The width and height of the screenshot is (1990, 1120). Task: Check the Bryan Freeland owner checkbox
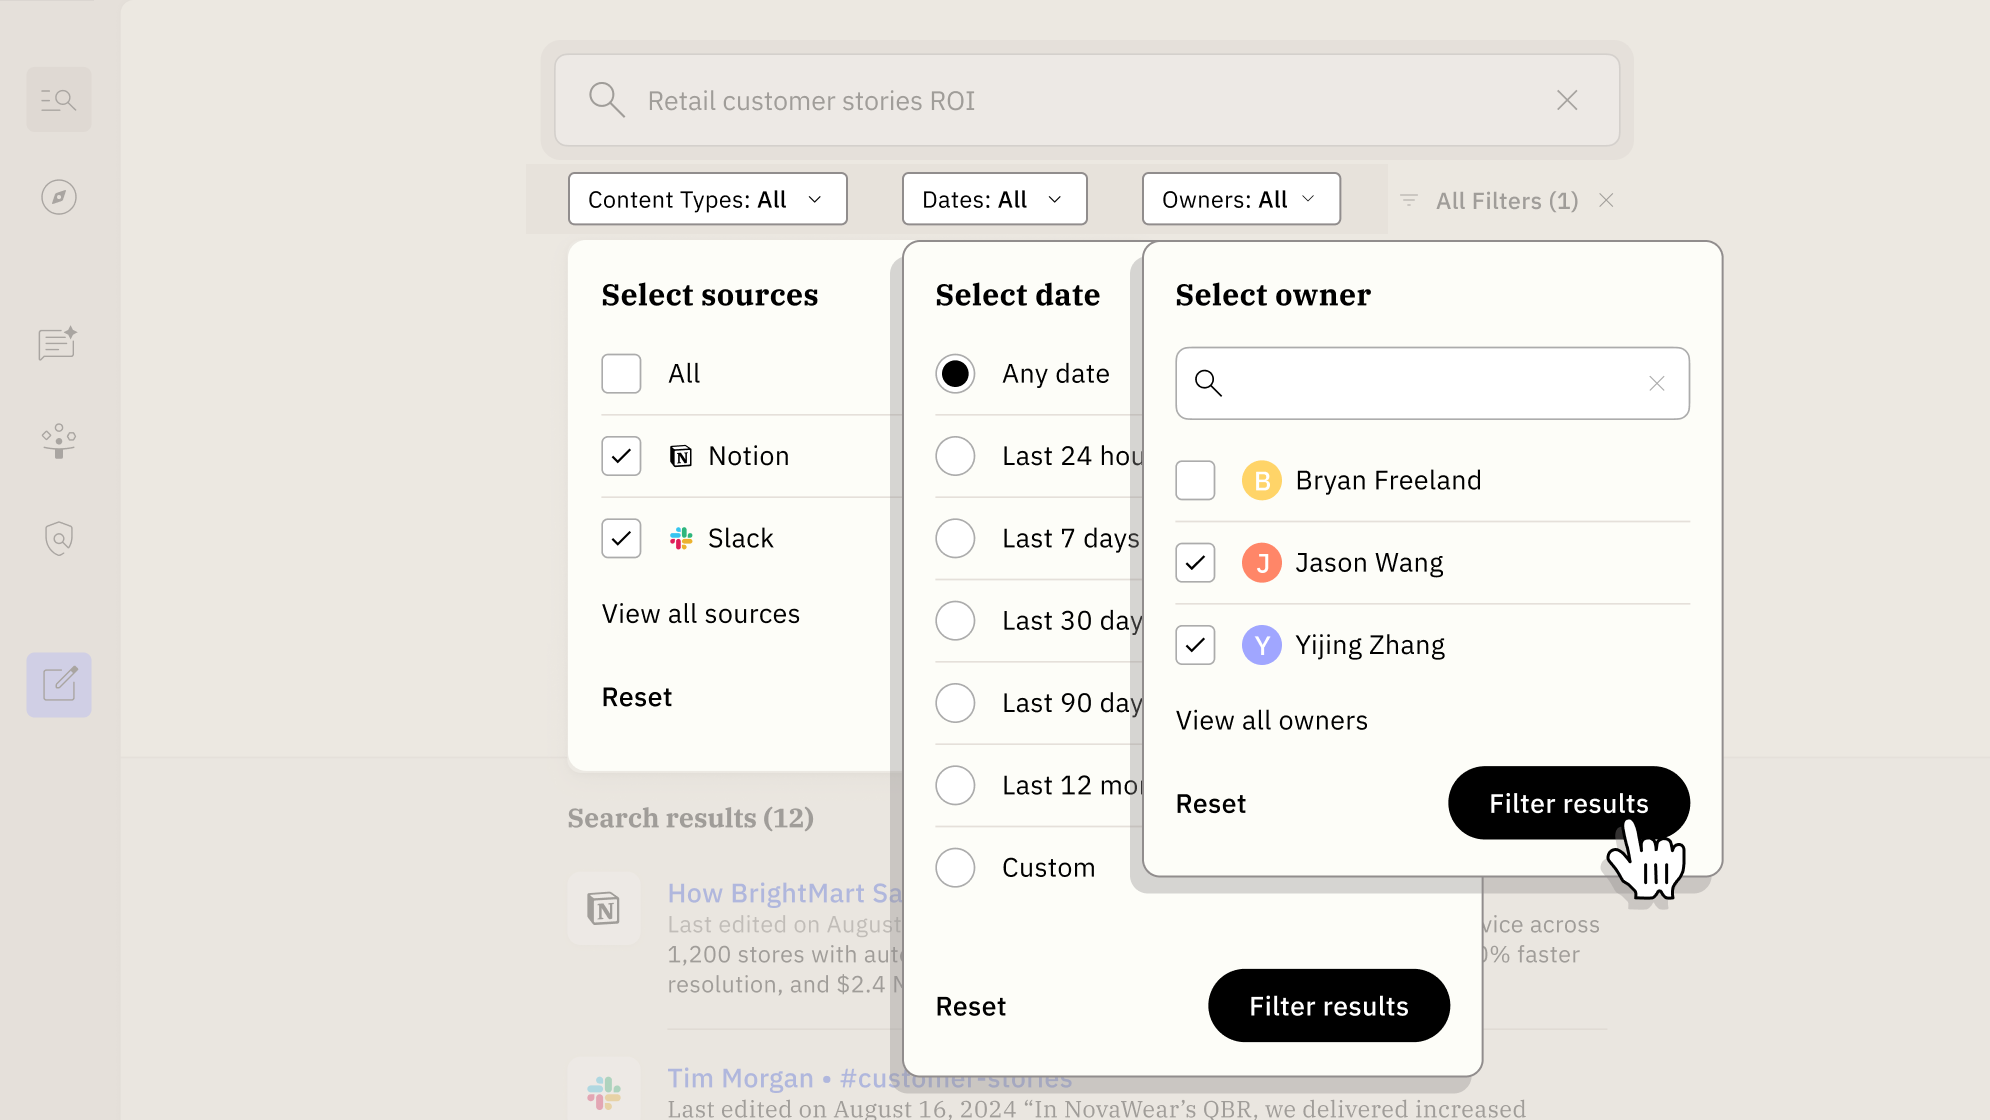[1195, 481]
